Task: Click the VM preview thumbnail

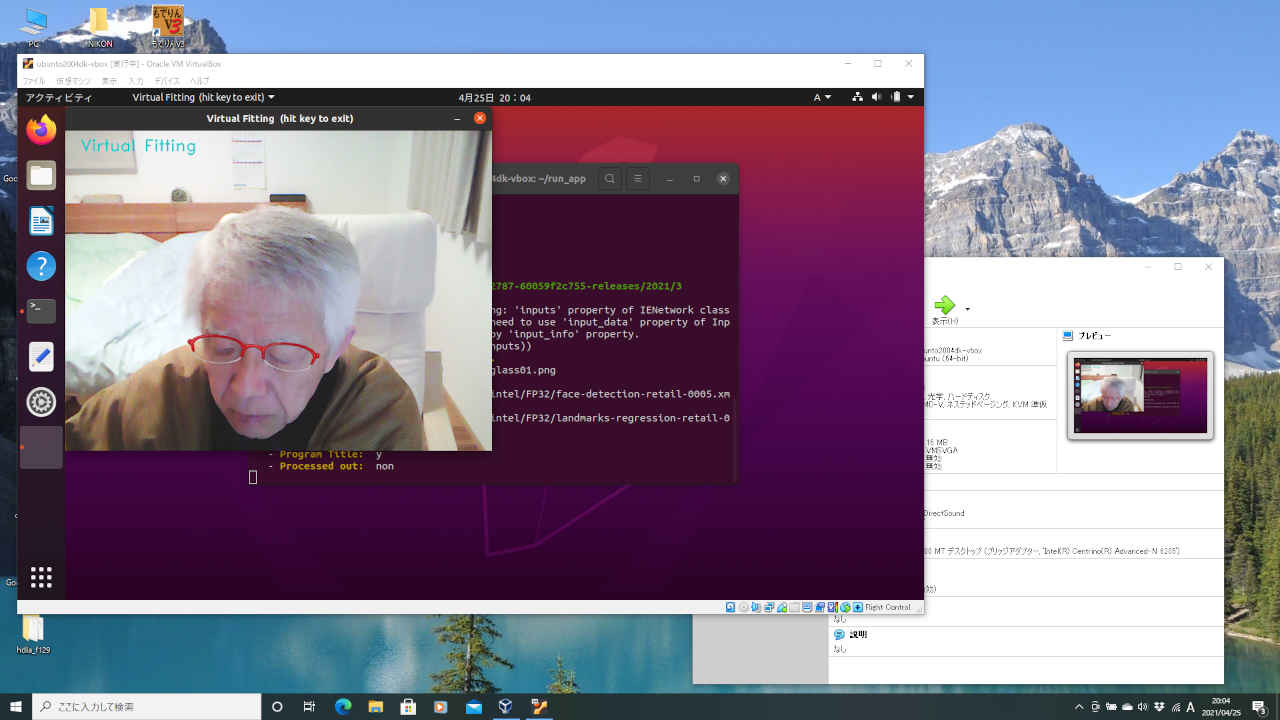Action: (1140, 395)
